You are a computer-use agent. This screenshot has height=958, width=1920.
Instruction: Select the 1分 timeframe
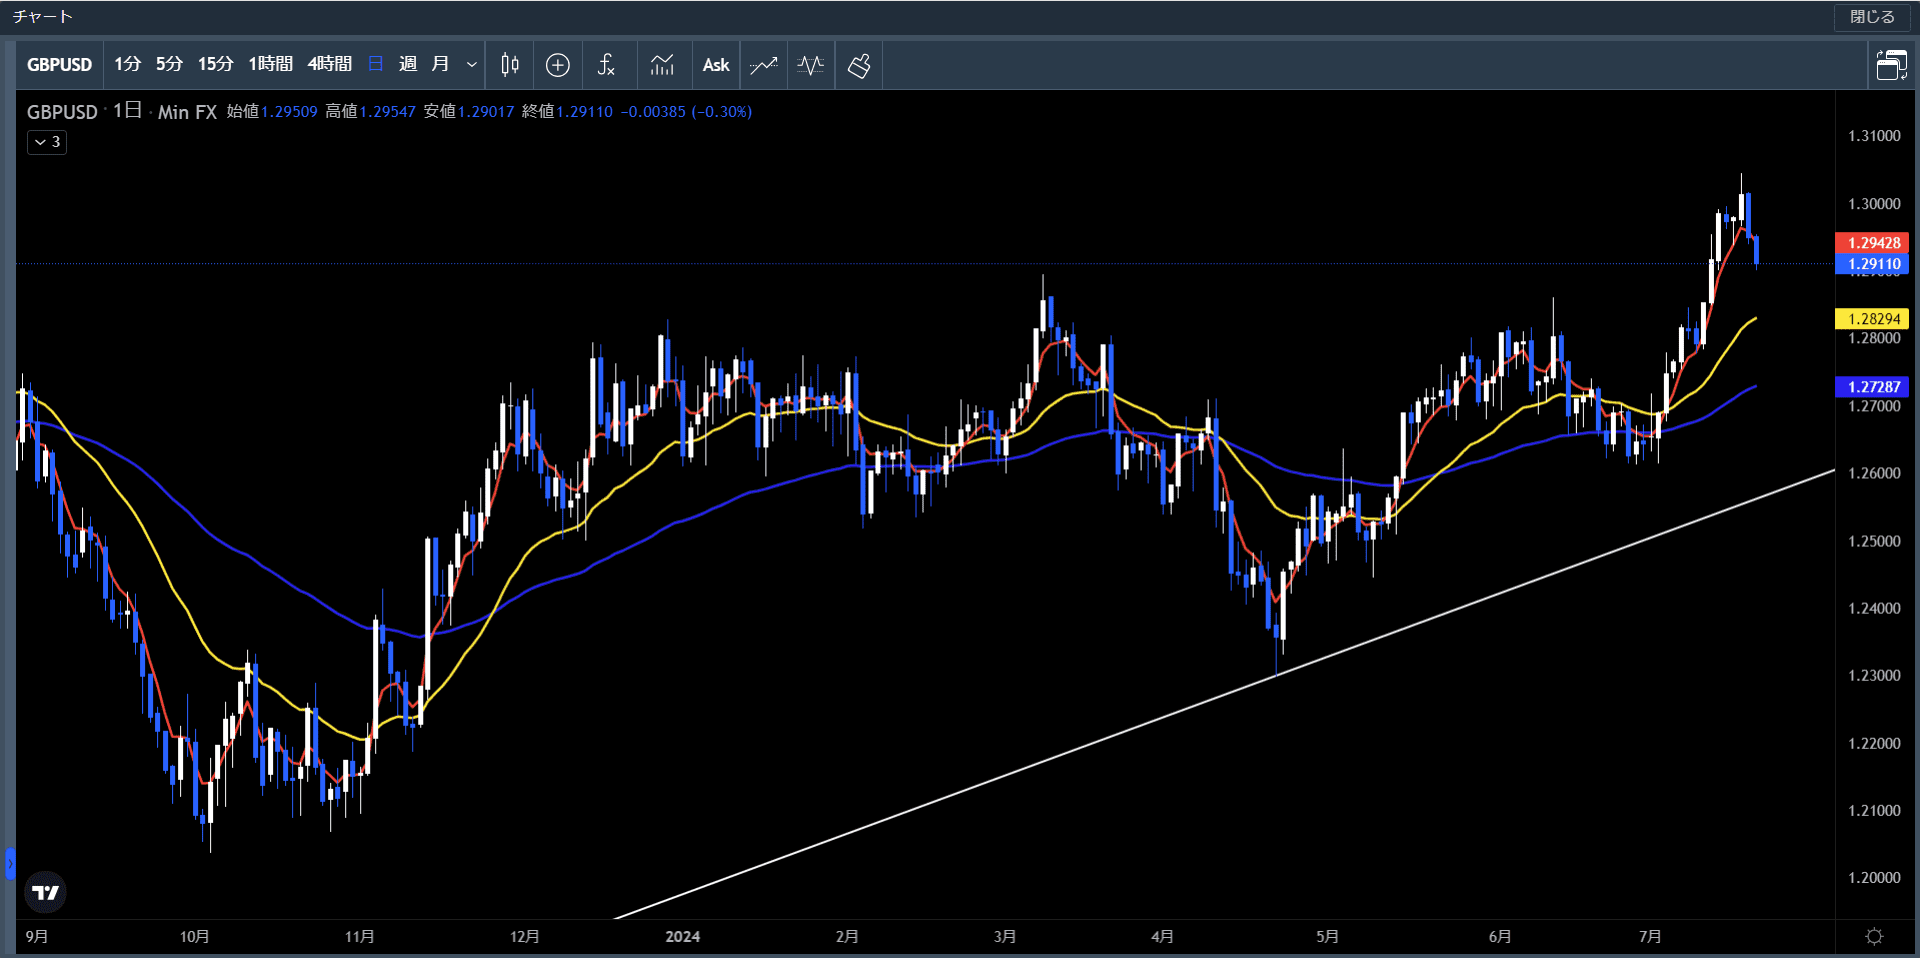point(127,64)
